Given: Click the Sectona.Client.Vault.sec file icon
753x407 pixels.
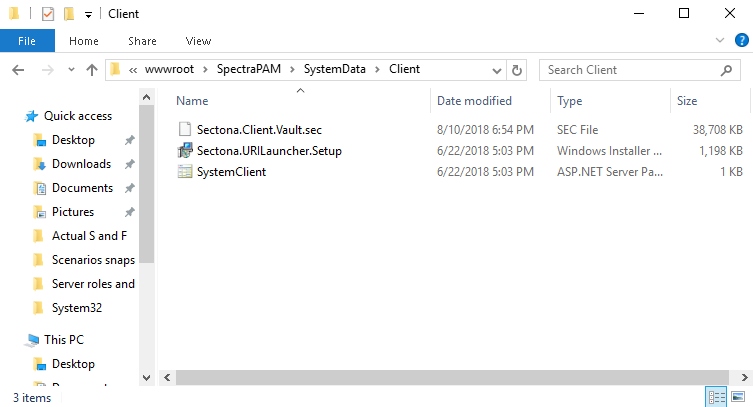Looking at the screenshot, I should point(184,129).
